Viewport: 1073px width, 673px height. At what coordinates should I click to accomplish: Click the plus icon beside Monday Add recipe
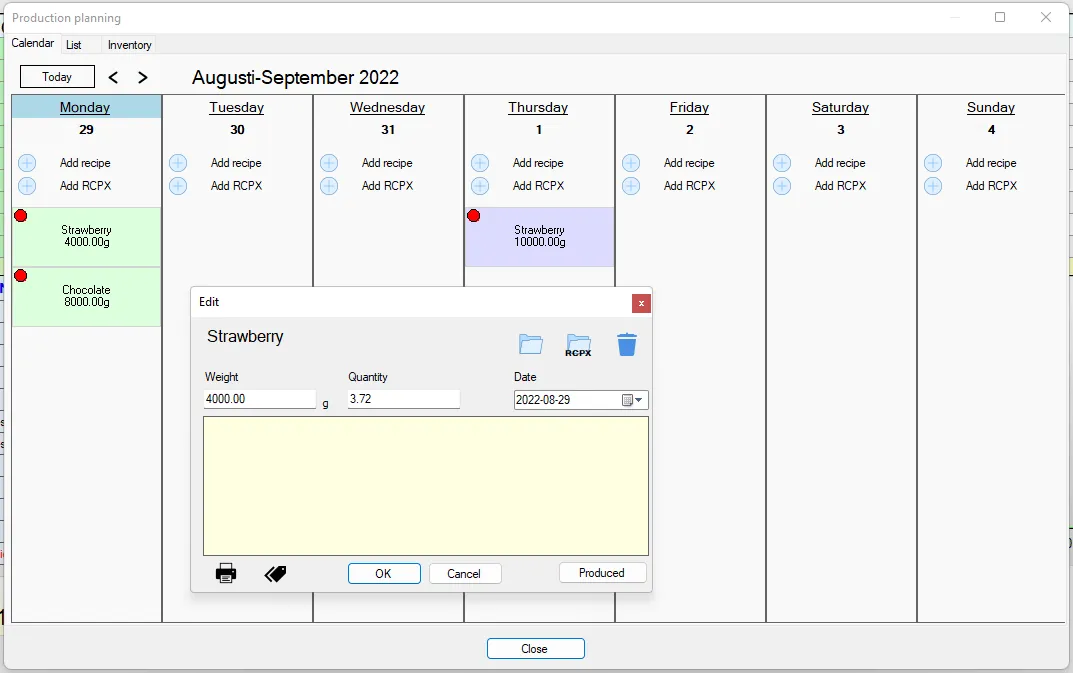(x=27, y=163)
